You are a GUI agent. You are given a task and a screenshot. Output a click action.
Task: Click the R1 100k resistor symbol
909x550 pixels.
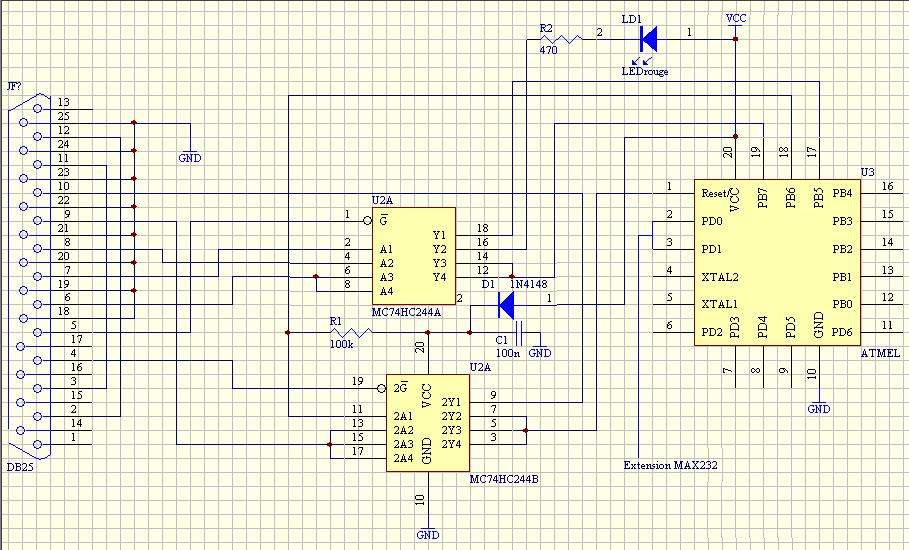click(351, 333)
